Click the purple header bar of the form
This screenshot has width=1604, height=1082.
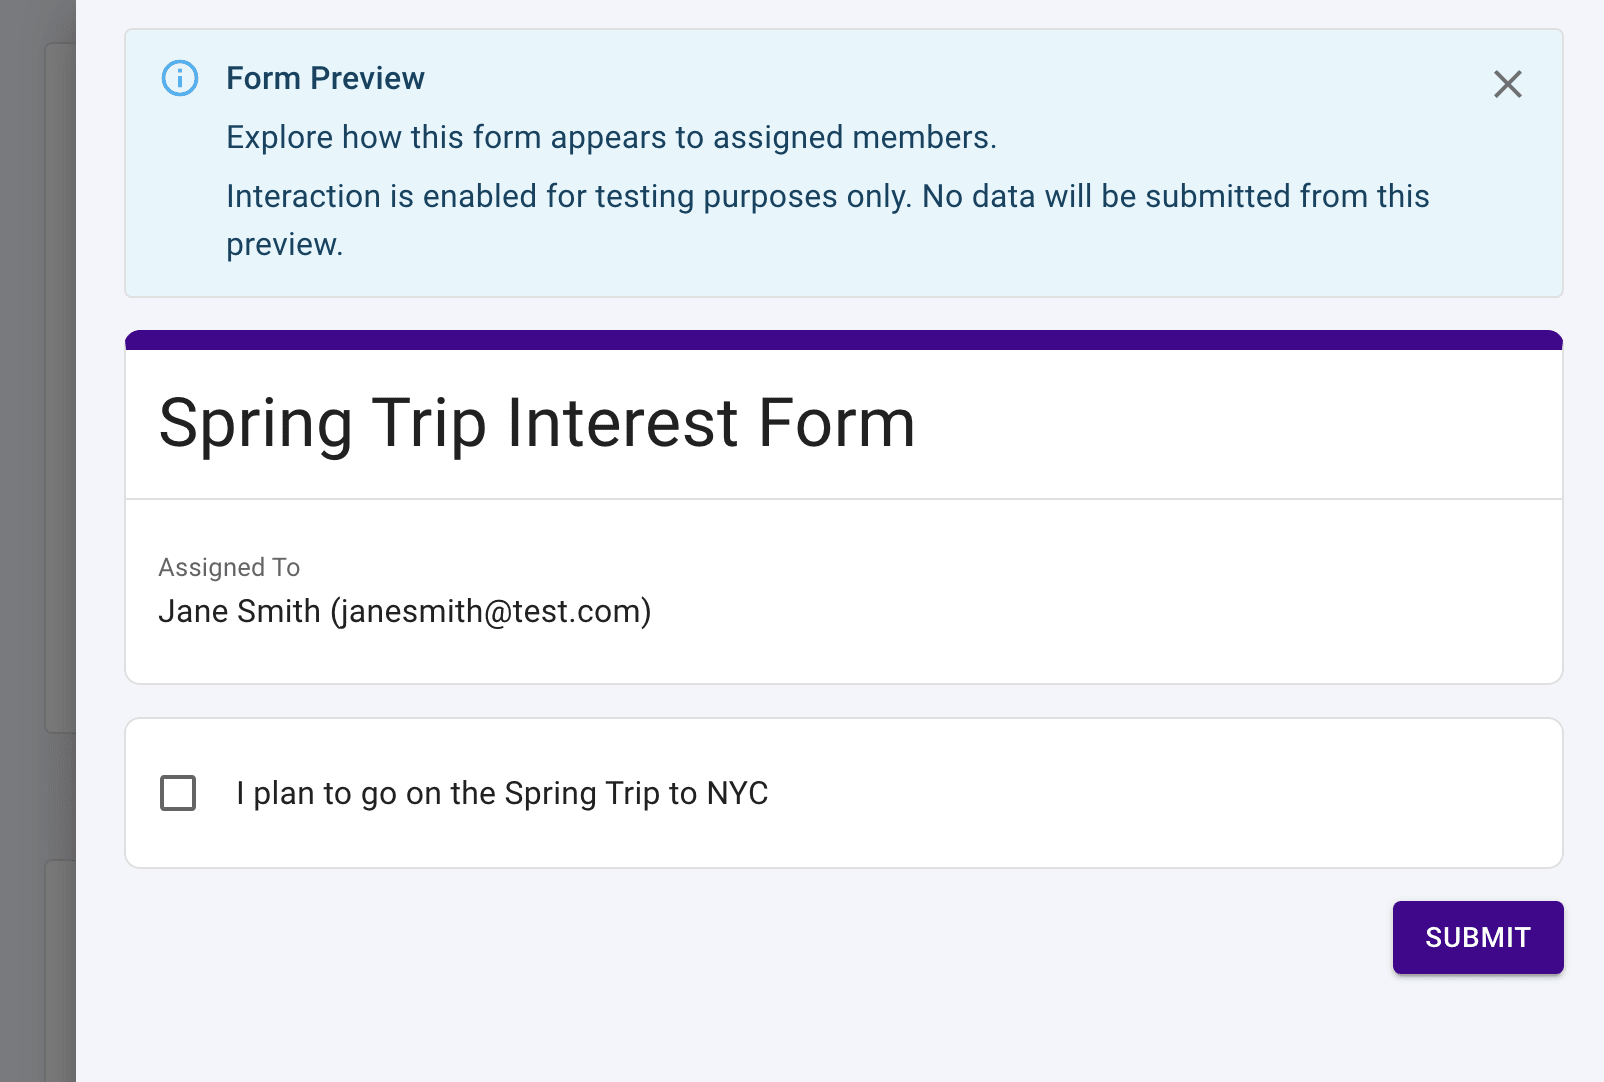843,340
